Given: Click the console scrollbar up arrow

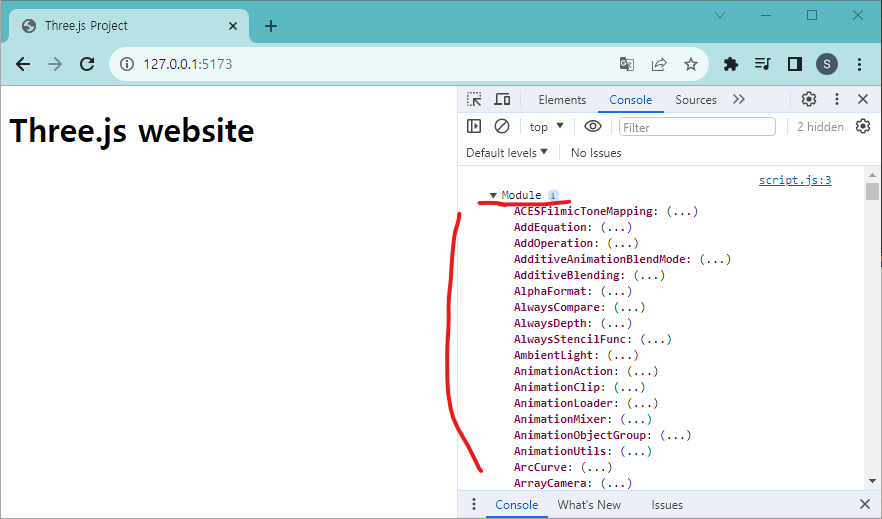Looking at the screenshot, I should pos(872,175).
